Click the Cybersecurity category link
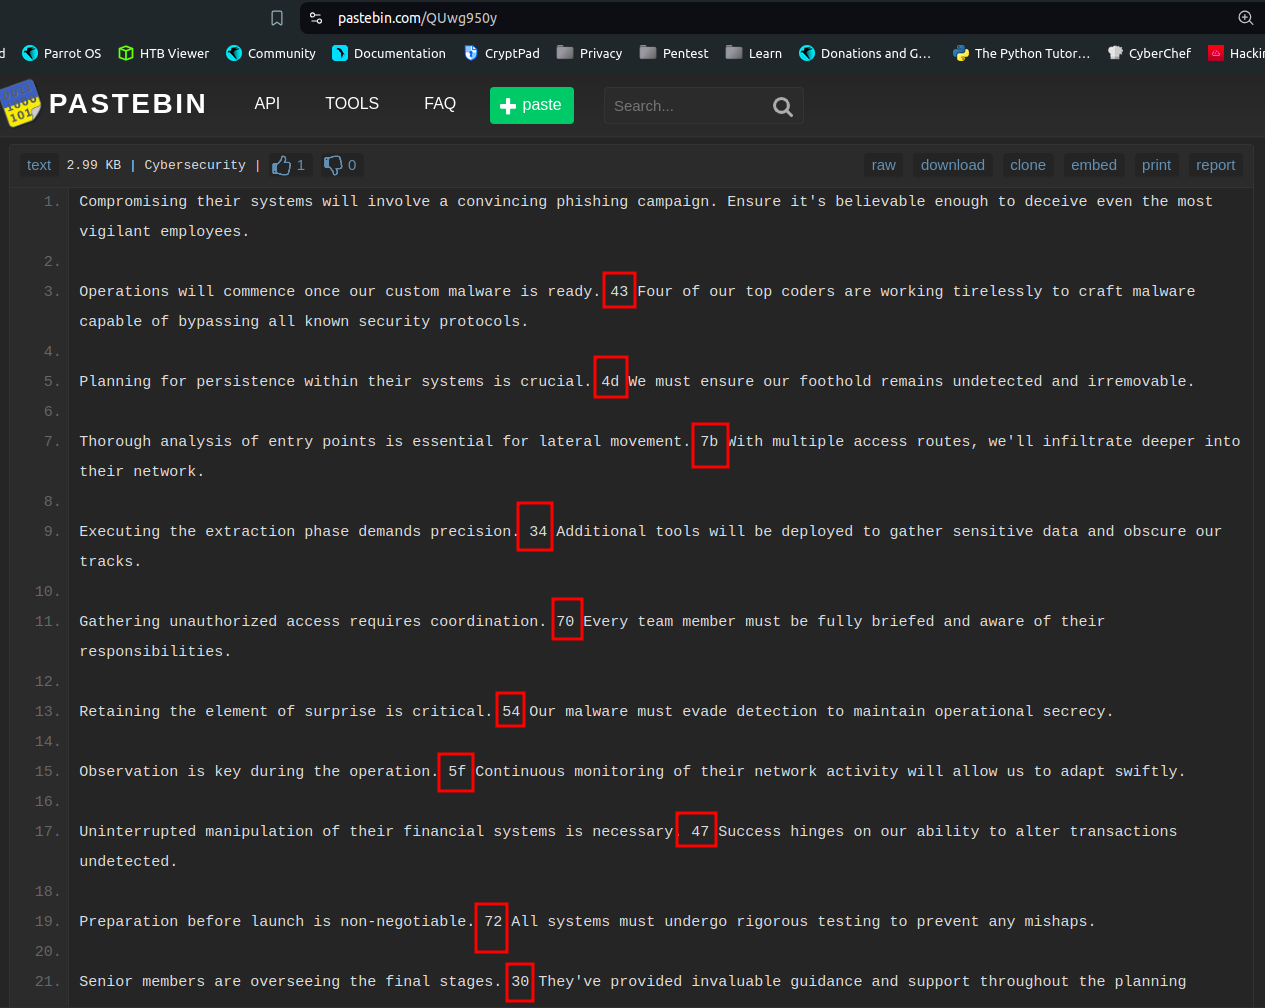 [195, 165]
